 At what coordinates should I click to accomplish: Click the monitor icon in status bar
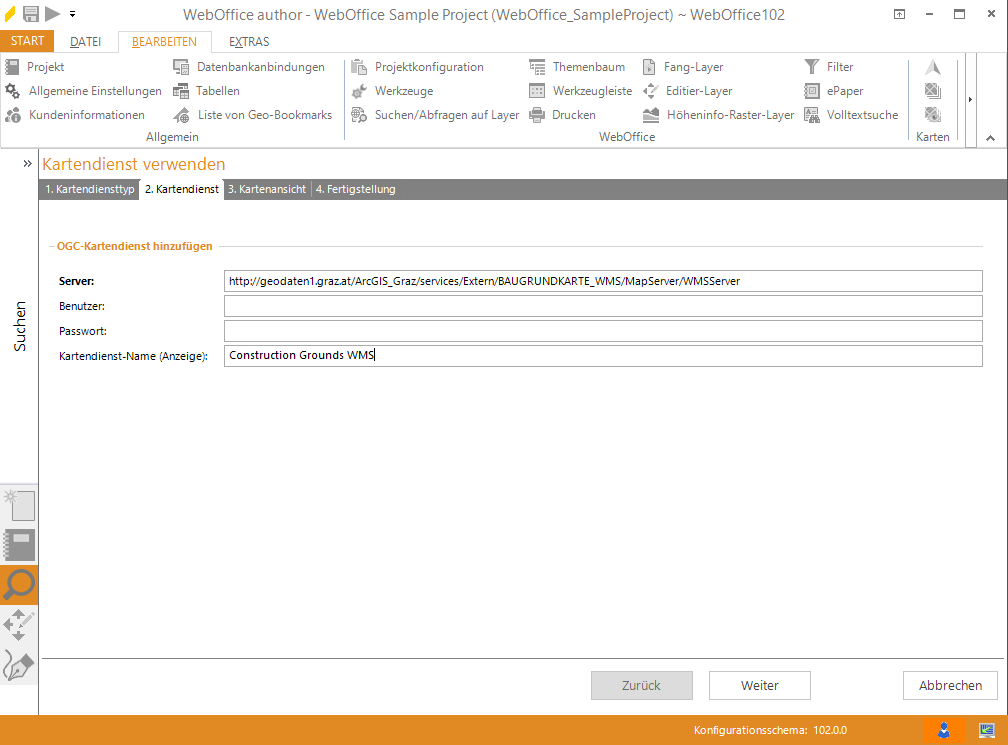(x=986, y=731)
